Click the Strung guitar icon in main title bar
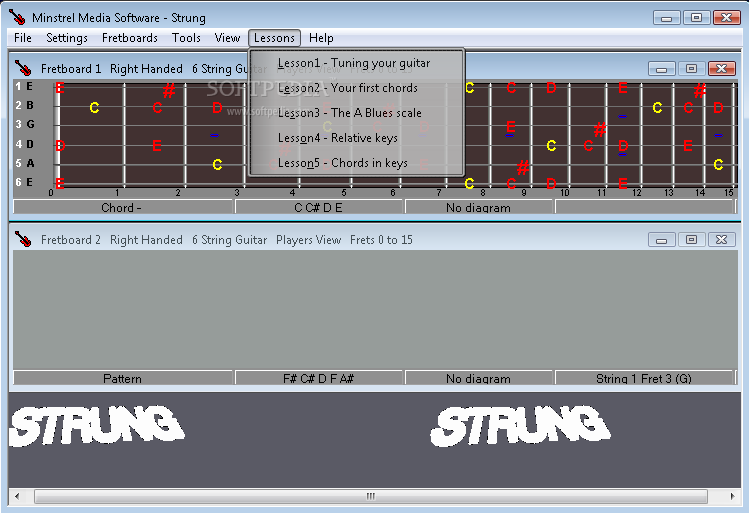The height and width of the screenshot is (513, 749). (x=18, y=17)
